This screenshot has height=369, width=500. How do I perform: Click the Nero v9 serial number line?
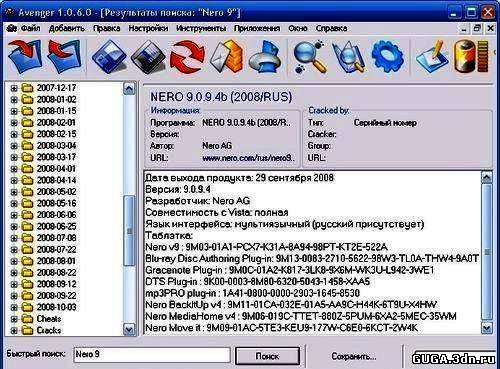click(x=266, y=247)
